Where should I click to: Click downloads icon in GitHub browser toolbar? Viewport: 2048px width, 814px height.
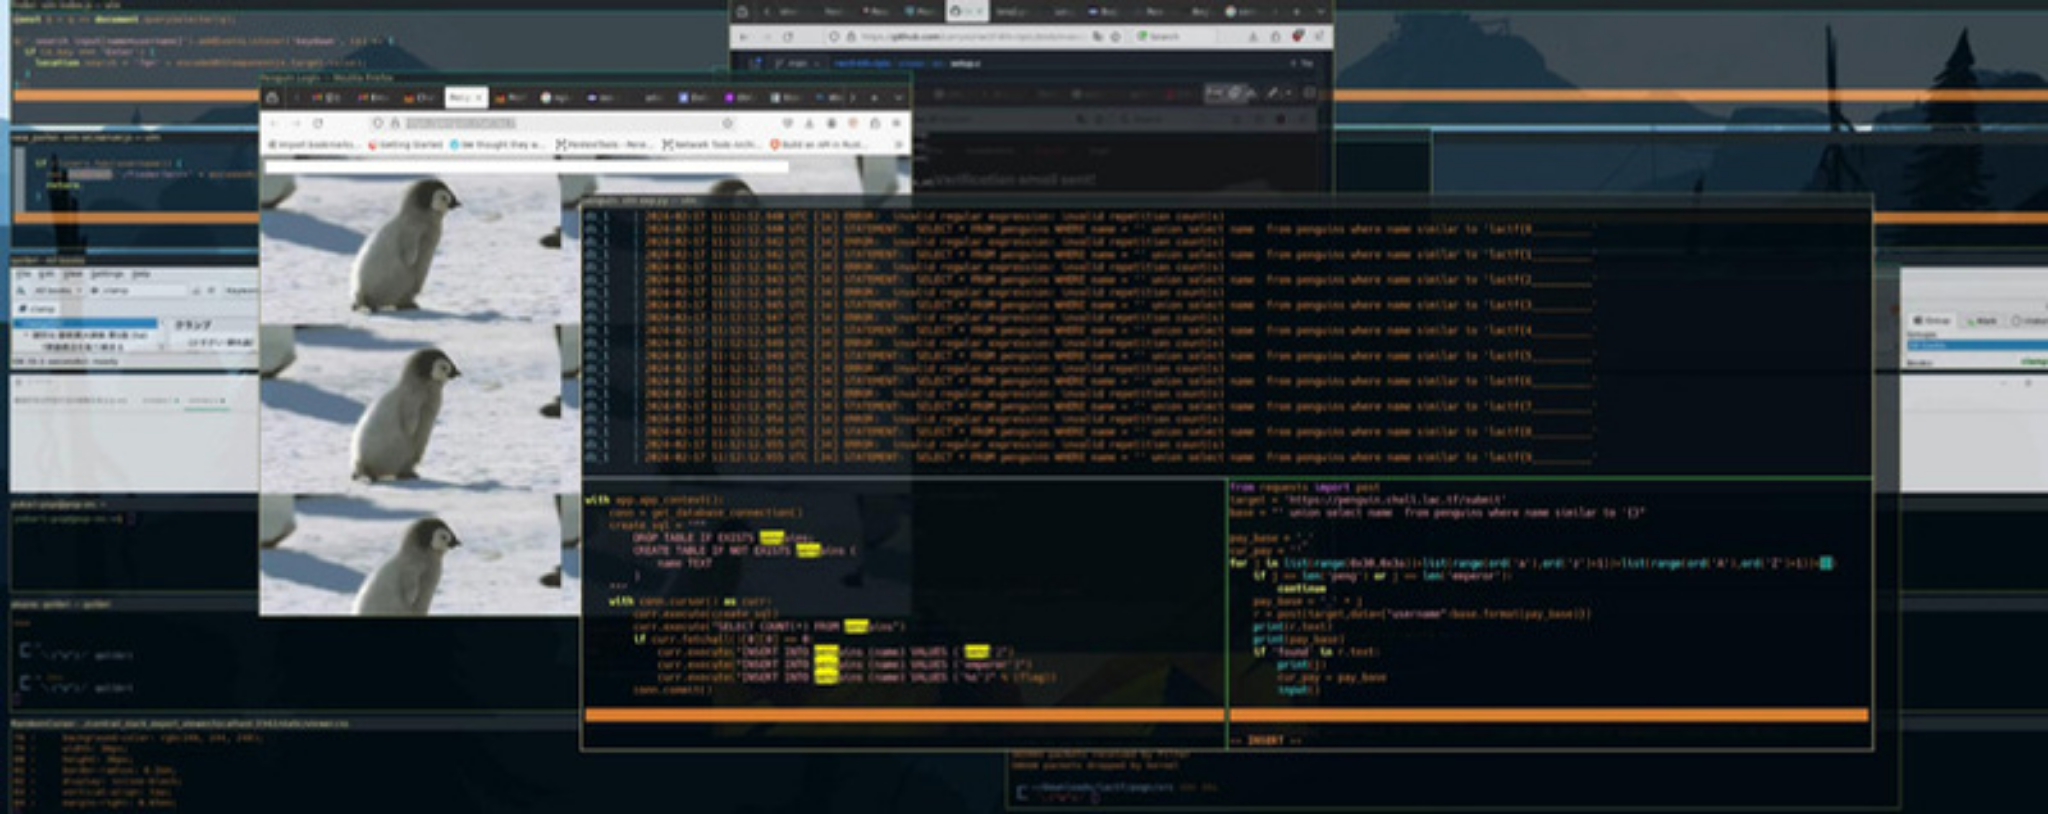(x=1253, y=37)
